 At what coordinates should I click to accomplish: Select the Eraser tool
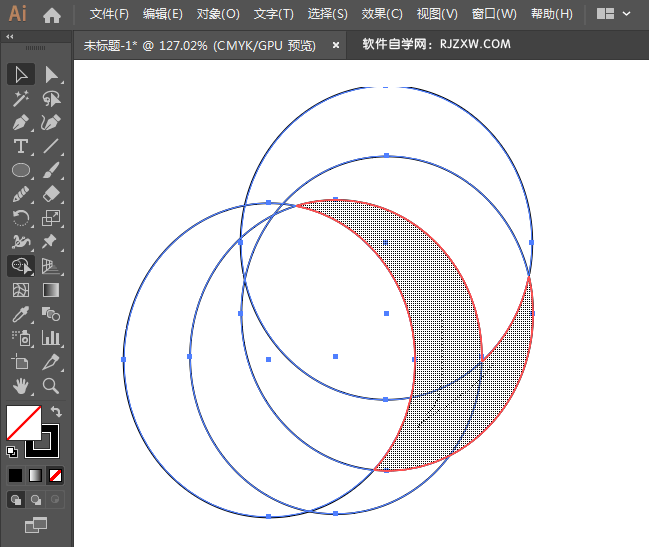click(x=51, y=194)
